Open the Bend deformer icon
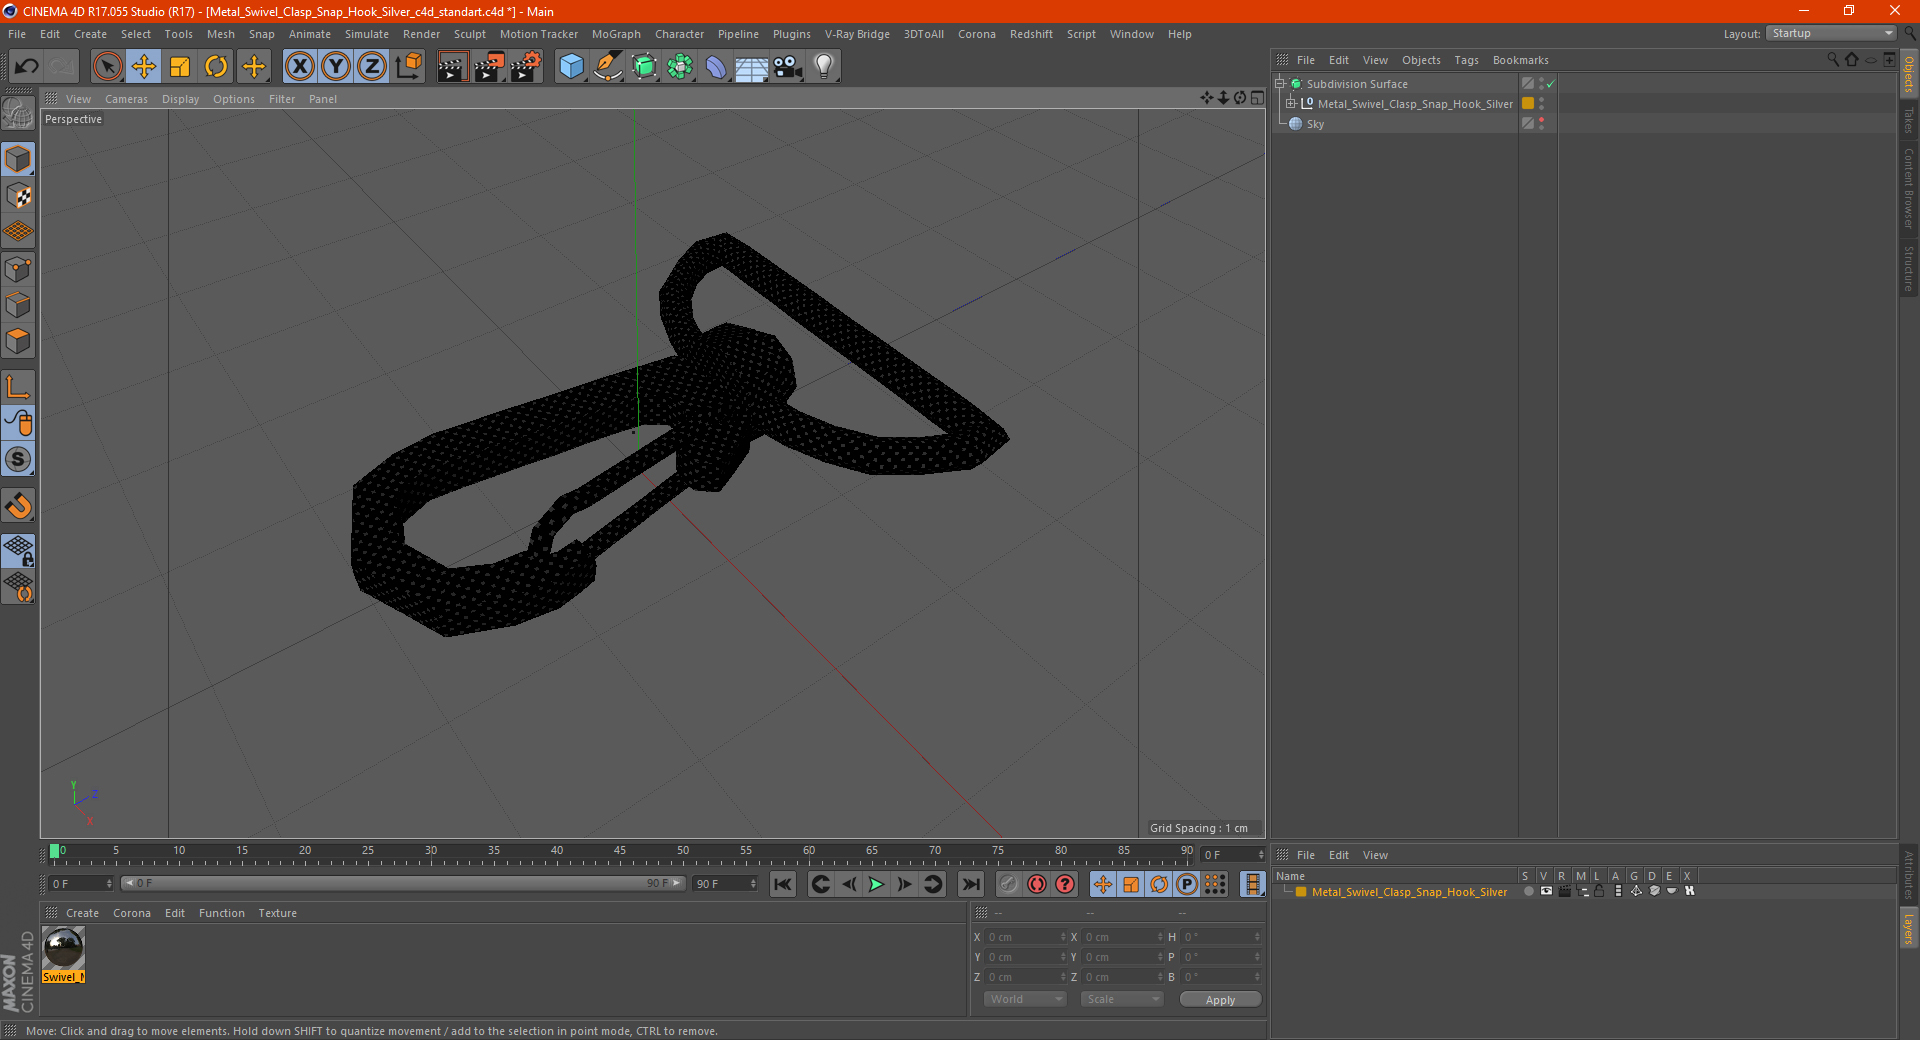This screenshot has width=1920, height=1040. (x=716, y=67)
